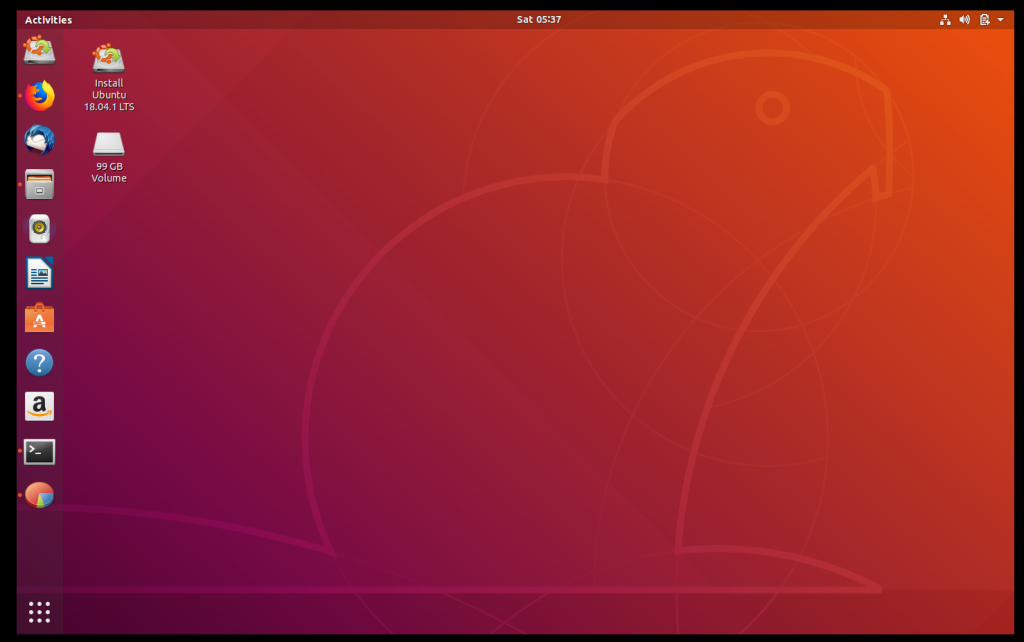Open a Terminal from the dock
The width and height of the screenshot is (1024, 642).
(39, 451)
